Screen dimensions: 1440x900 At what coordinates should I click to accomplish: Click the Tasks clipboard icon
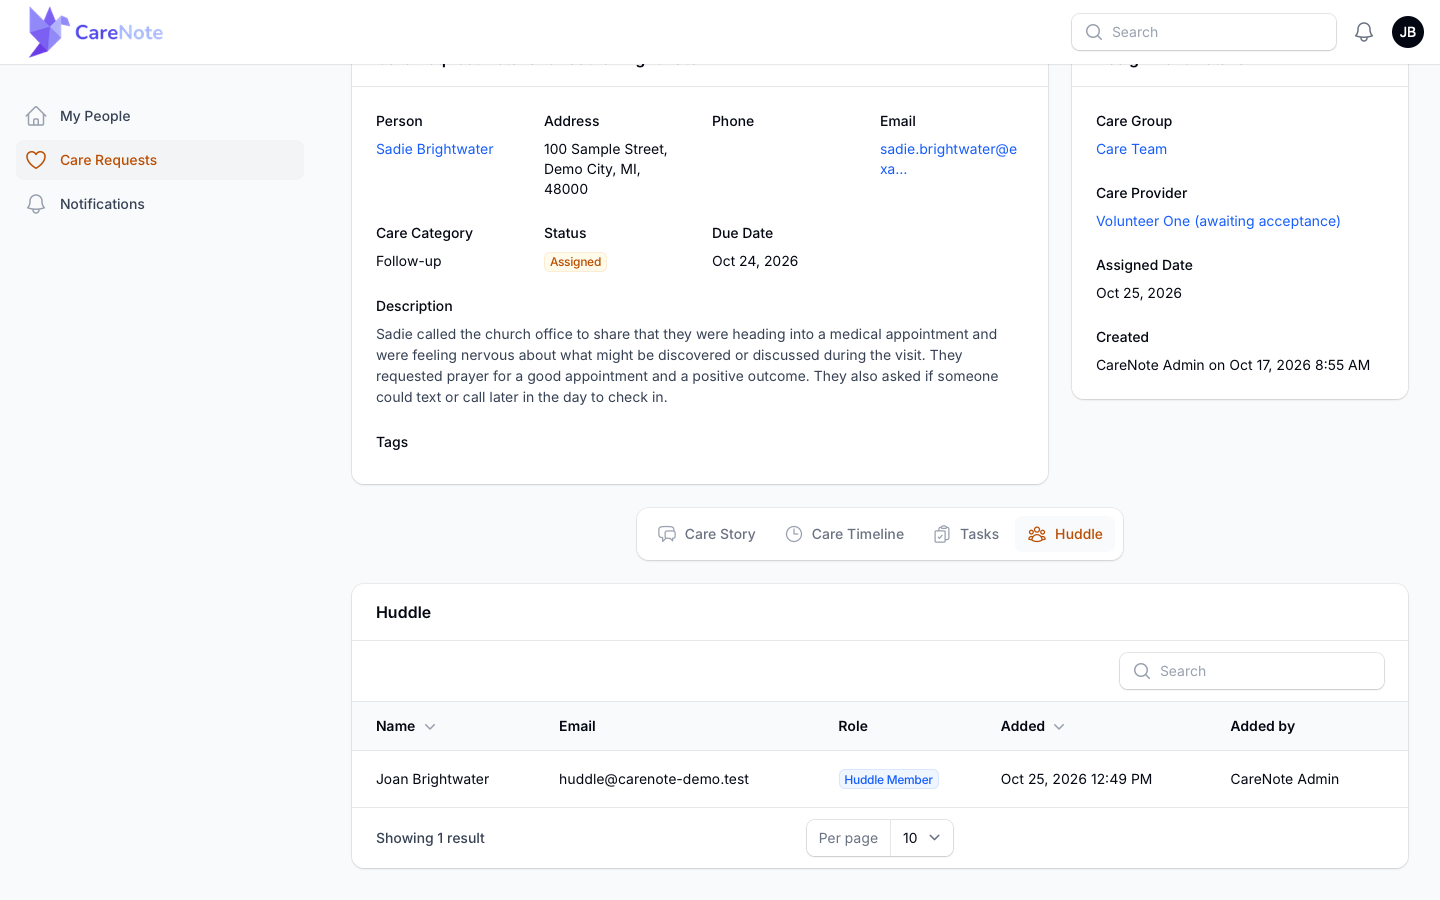tap(942, 534)
